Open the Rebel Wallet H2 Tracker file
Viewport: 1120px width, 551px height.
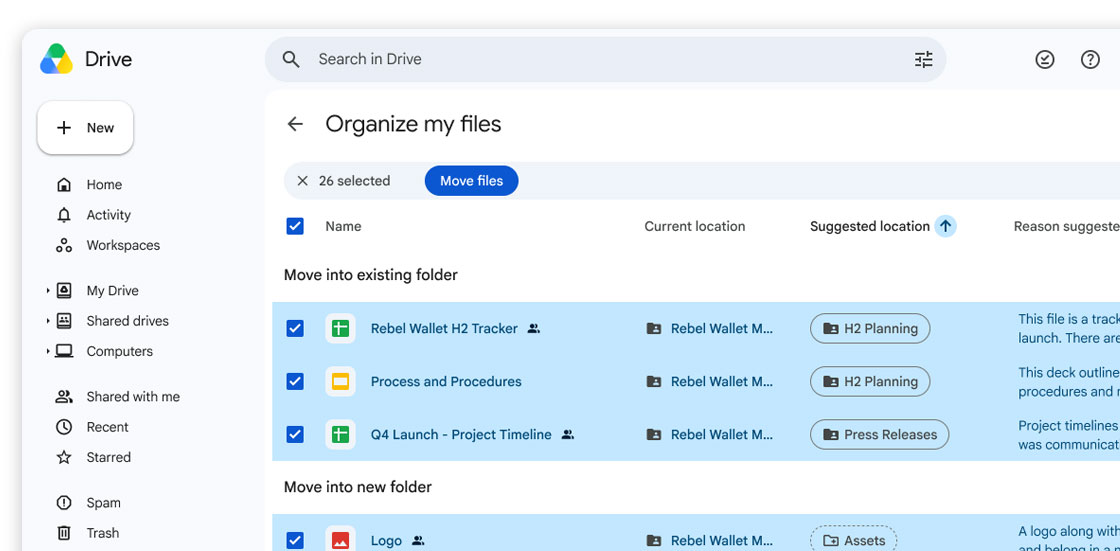coord(444,329)
